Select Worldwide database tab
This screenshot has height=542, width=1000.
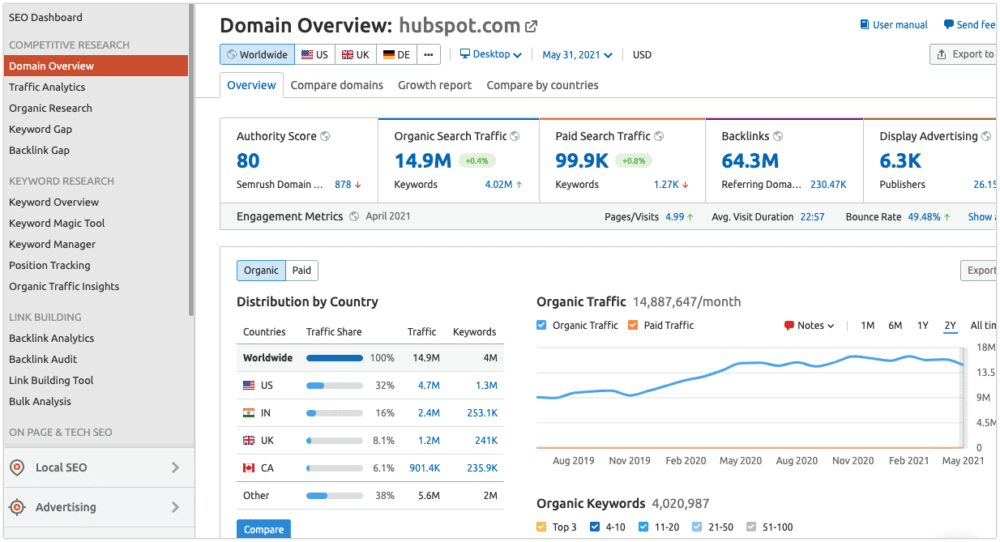(258, 54)
